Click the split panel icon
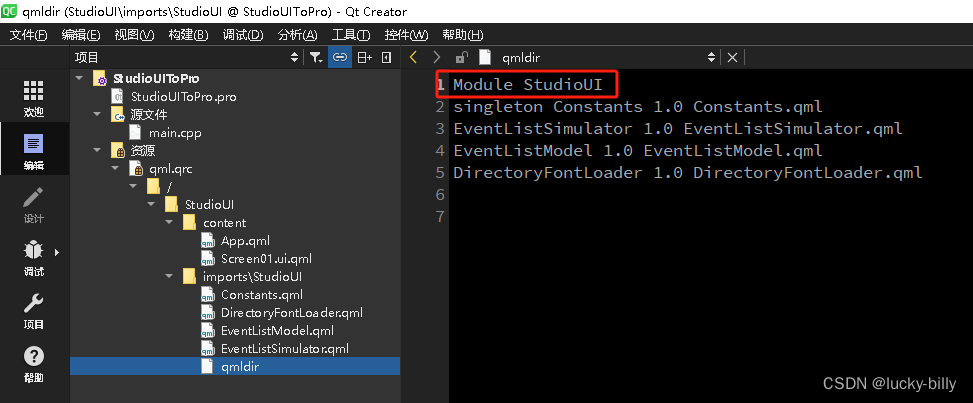 point(364,58)
